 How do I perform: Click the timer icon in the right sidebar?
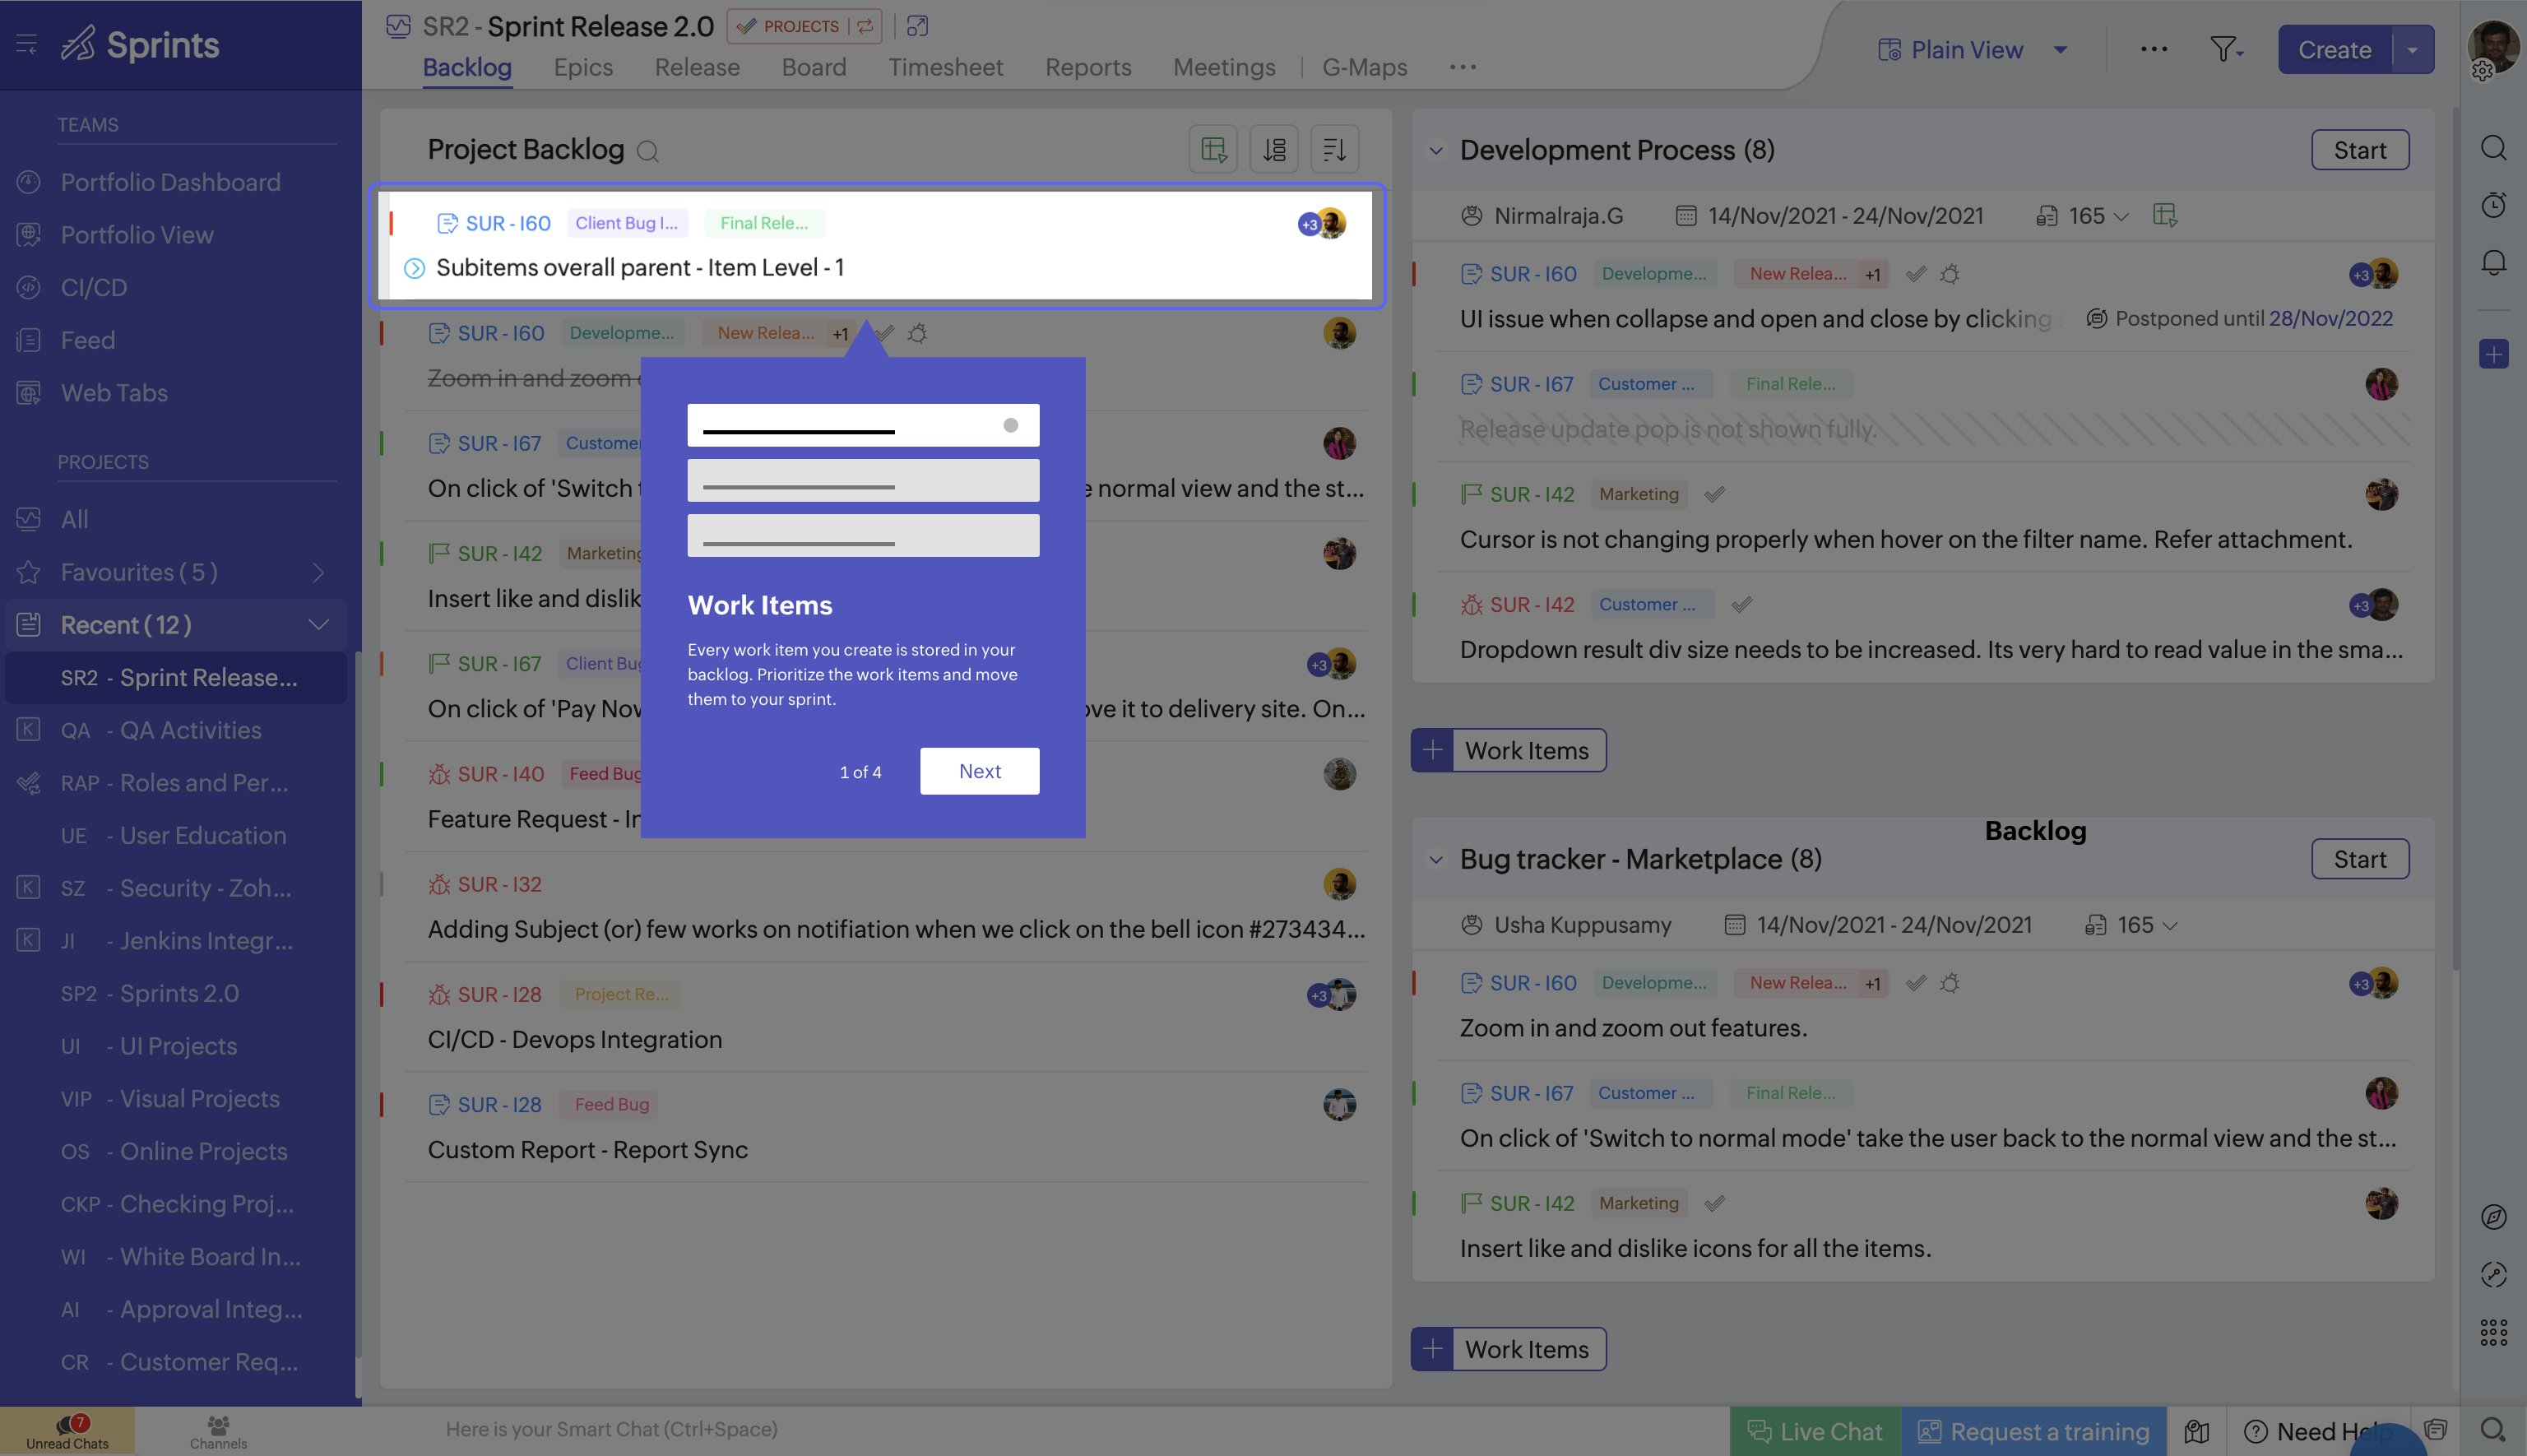click(x=2494, y=204)
